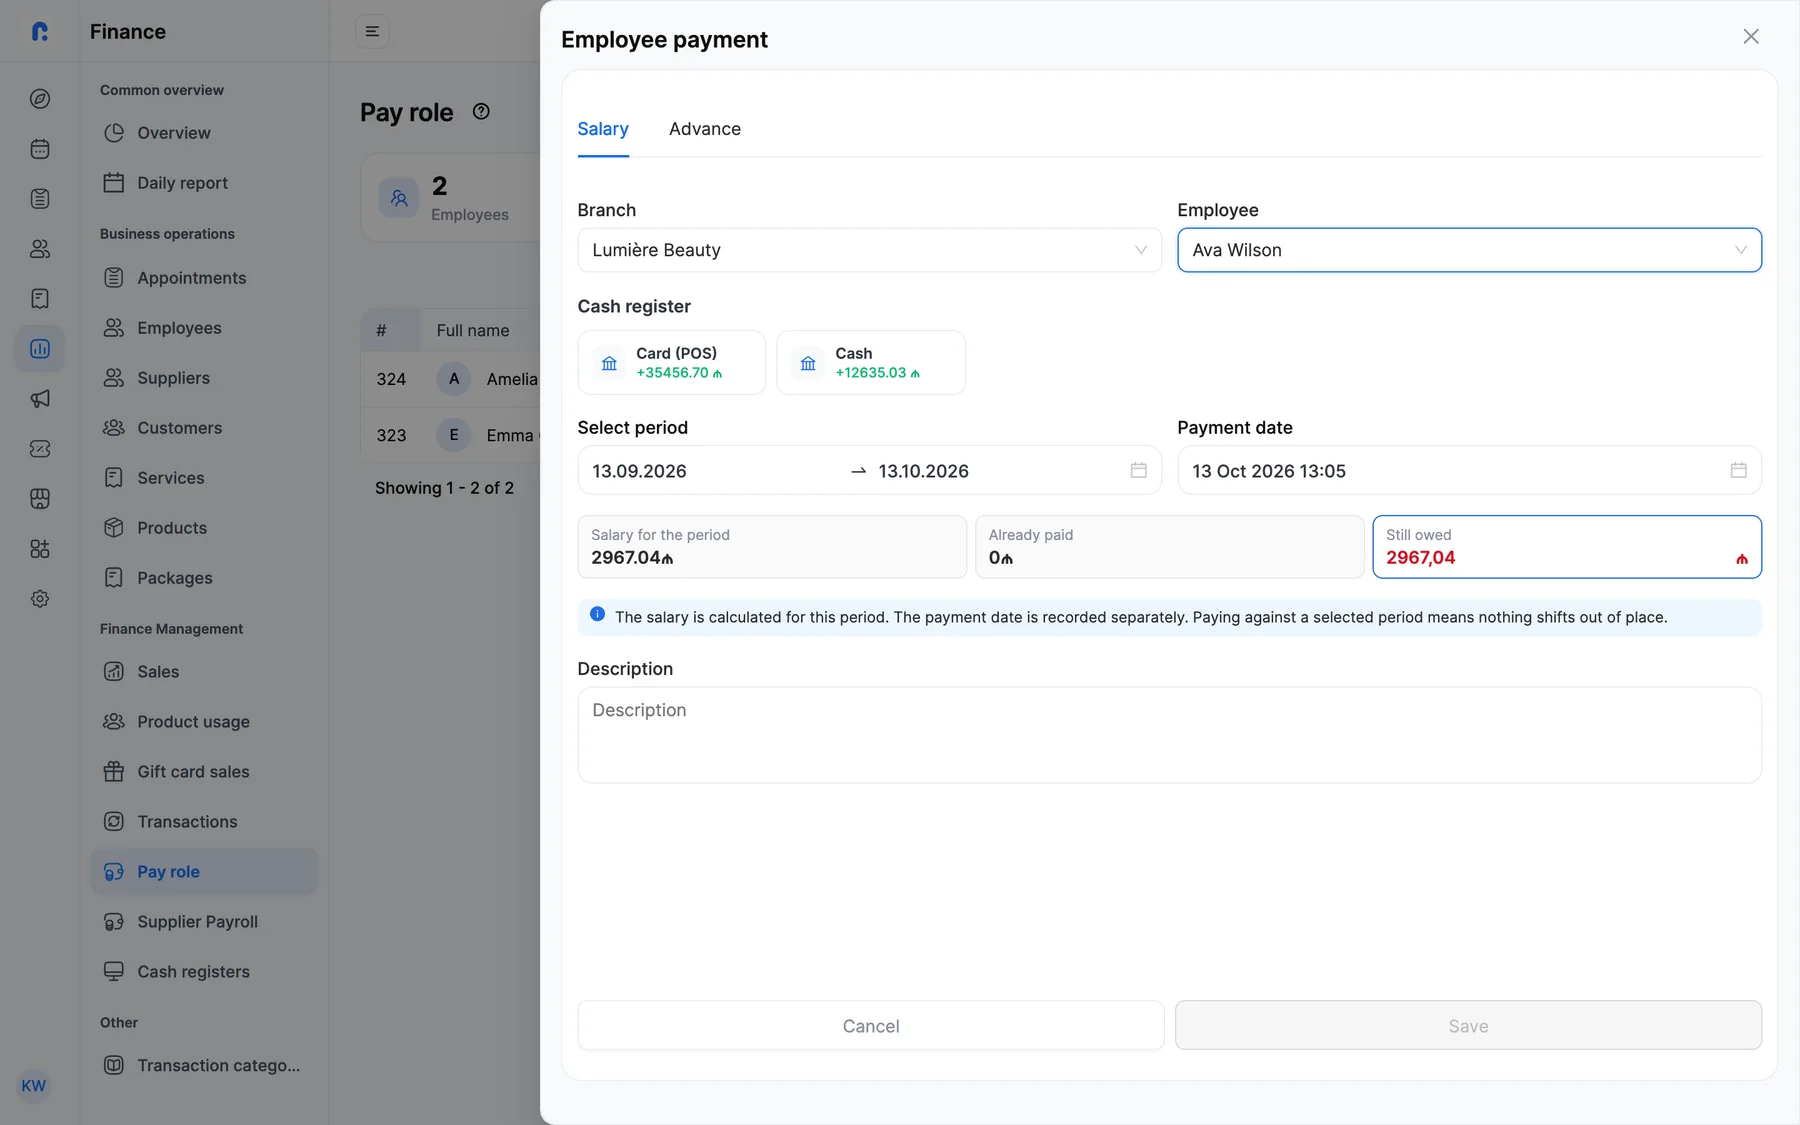The width and height of the screenshot is (1800, 1125).
Task: Open the Payment date calendar icon
Action: tap(1739, 470)
